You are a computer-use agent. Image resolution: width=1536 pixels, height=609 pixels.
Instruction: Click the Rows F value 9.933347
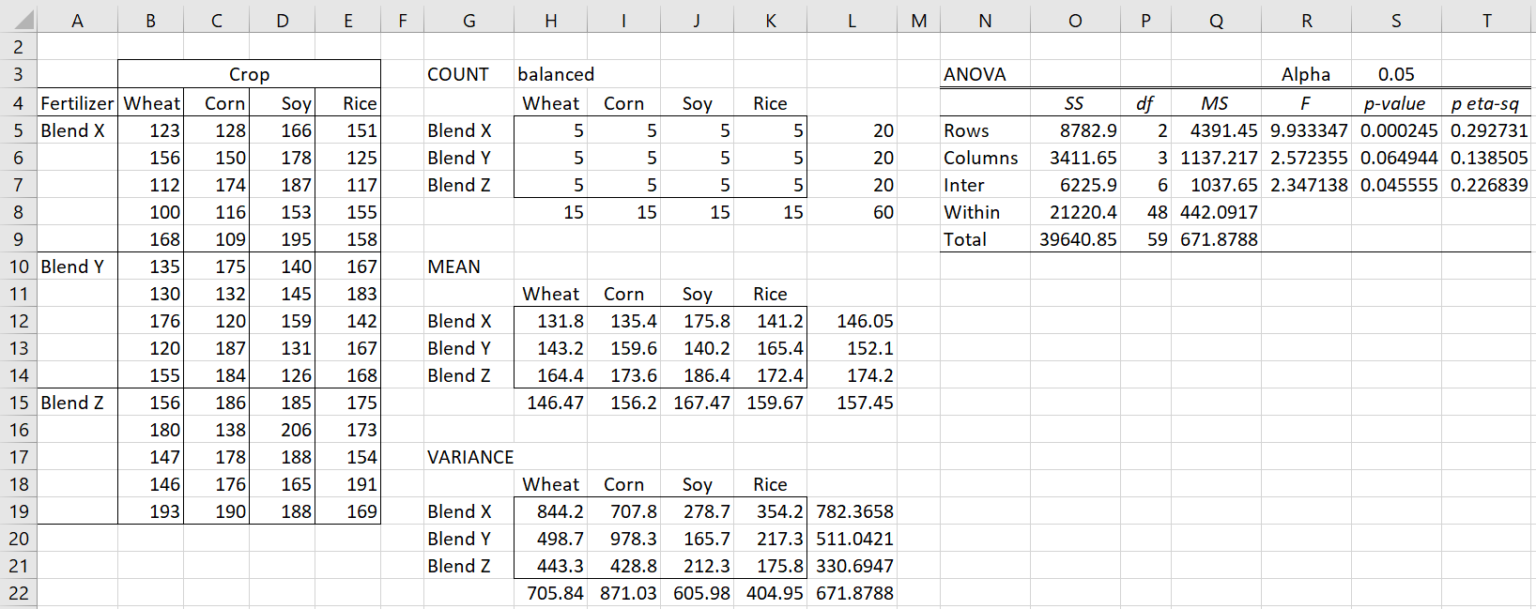[1306, 129]
